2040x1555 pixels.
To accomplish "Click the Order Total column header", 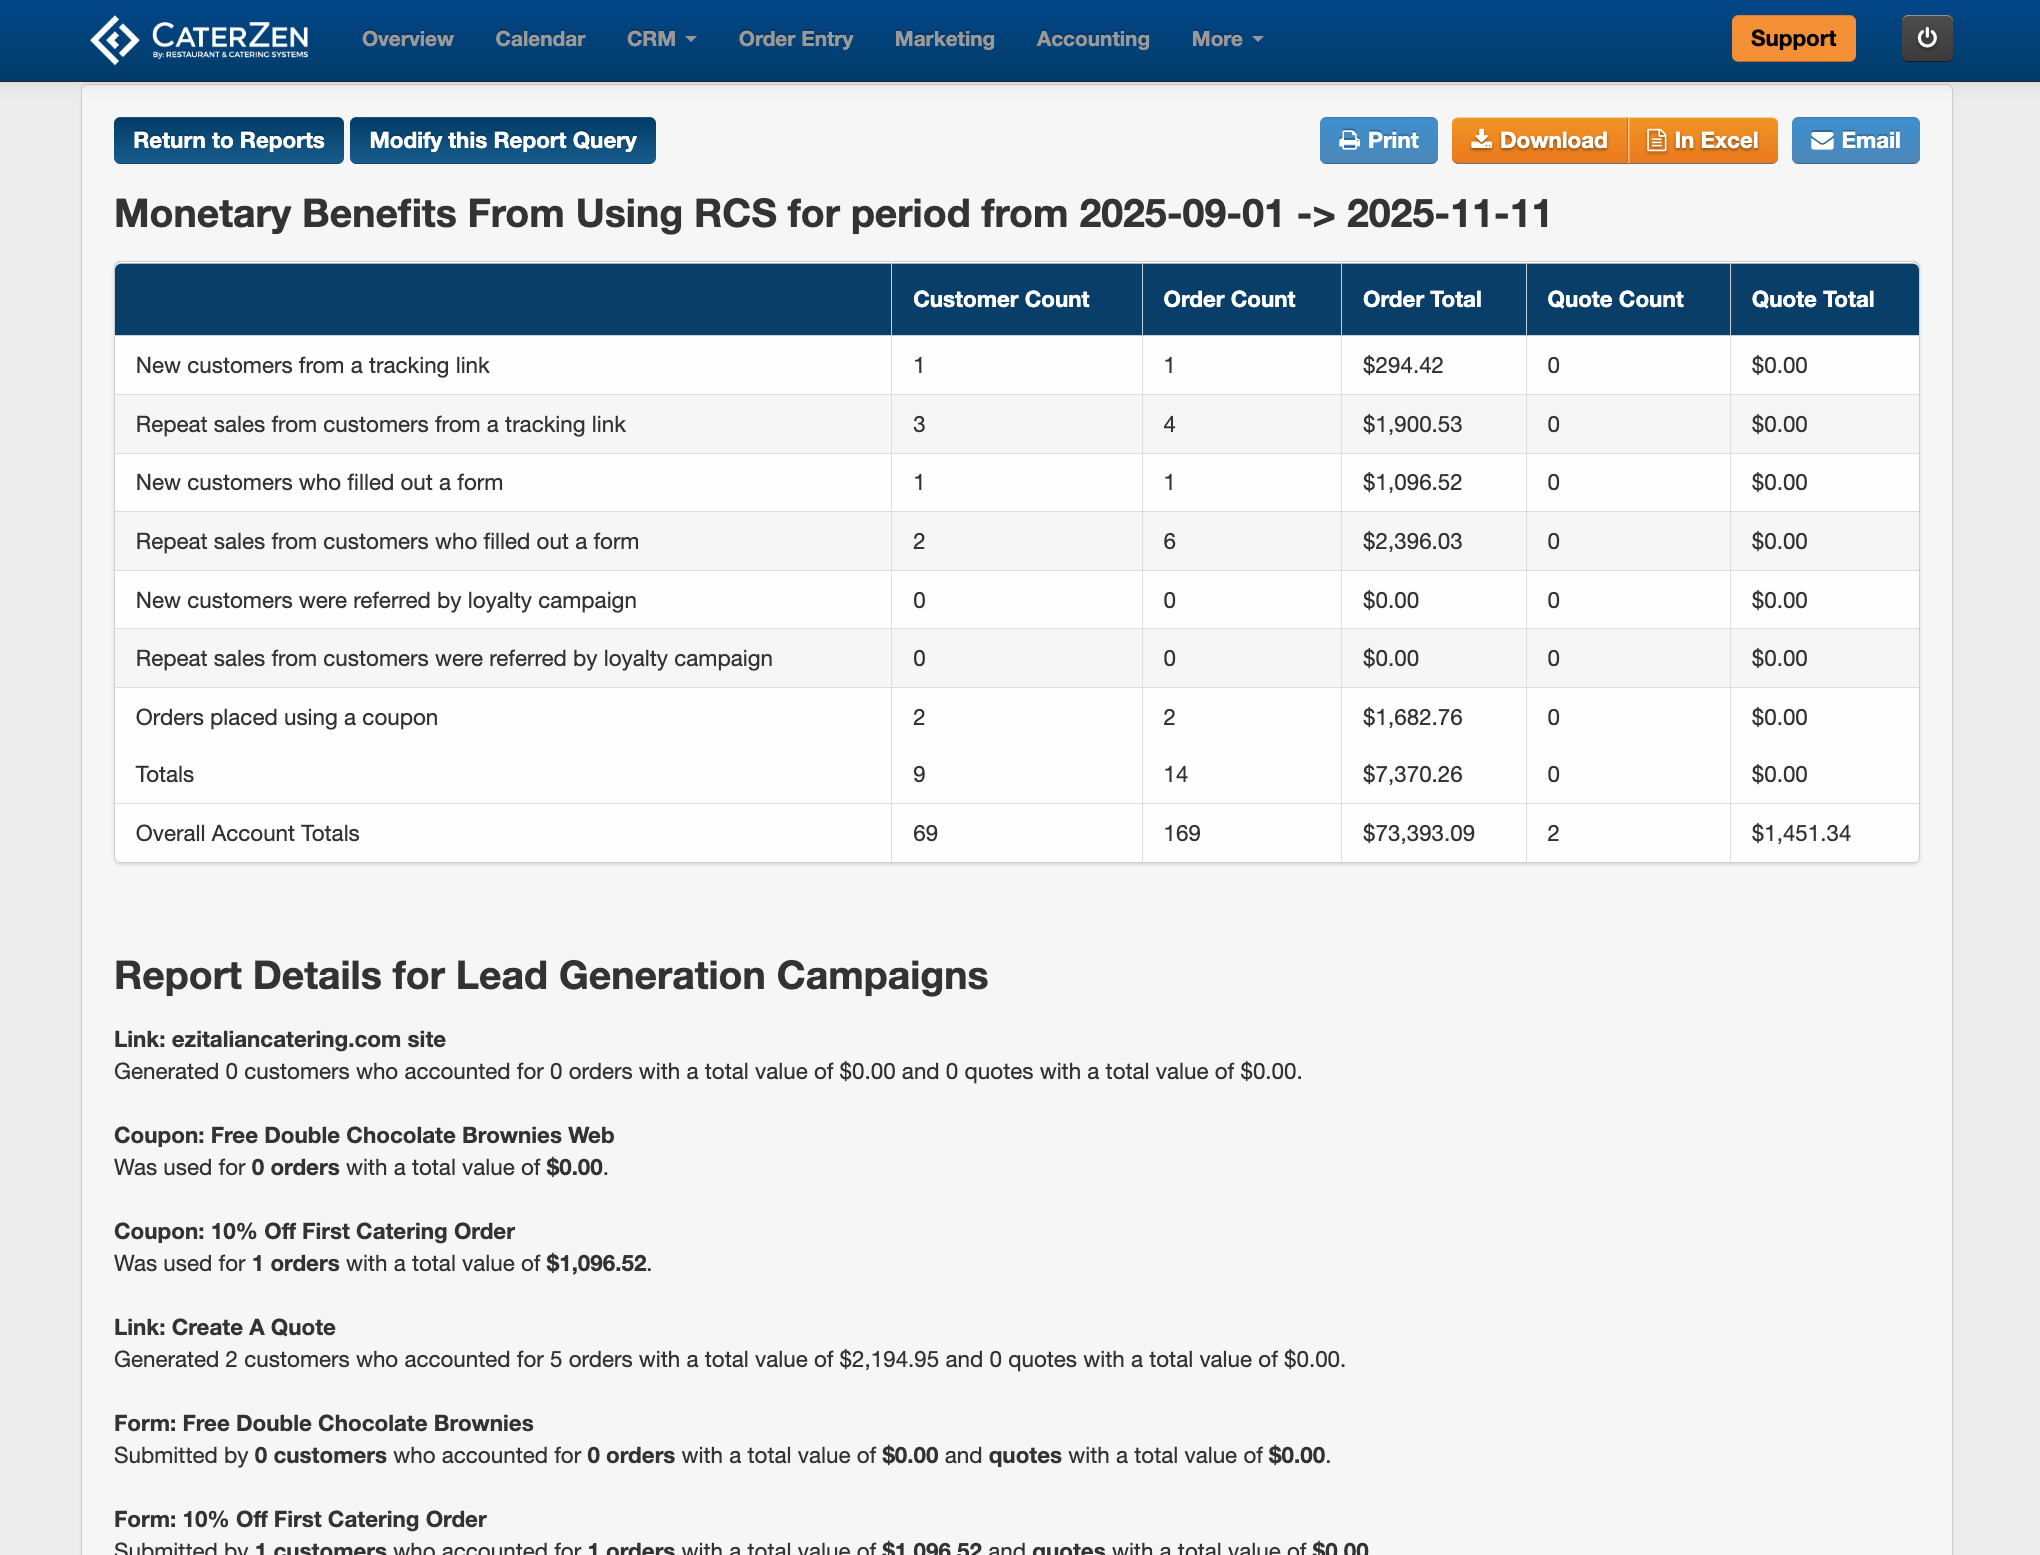I will point(1421,299).
